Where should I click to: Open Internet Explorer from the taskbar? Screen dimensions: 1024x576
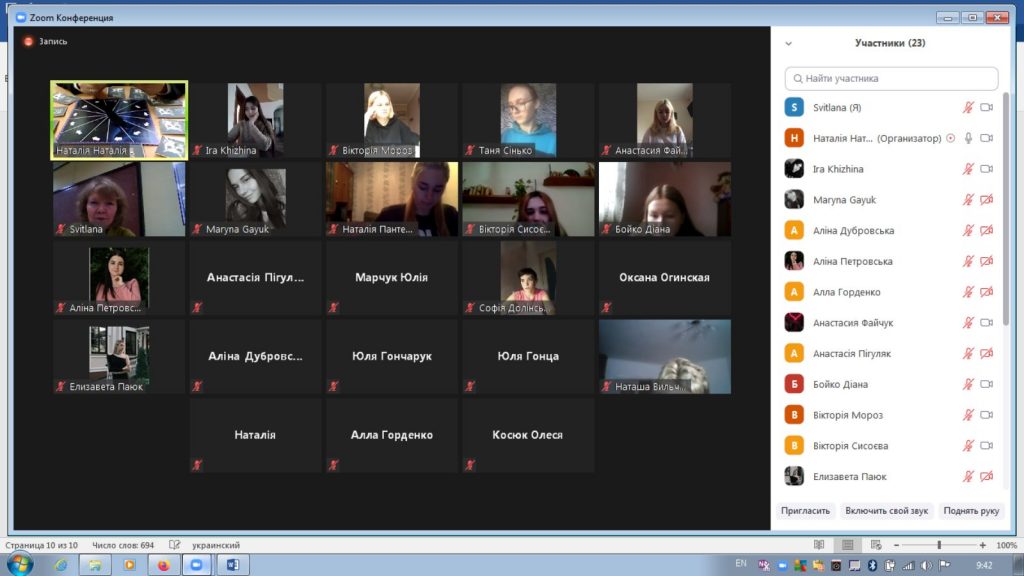(x=61, y=565)
